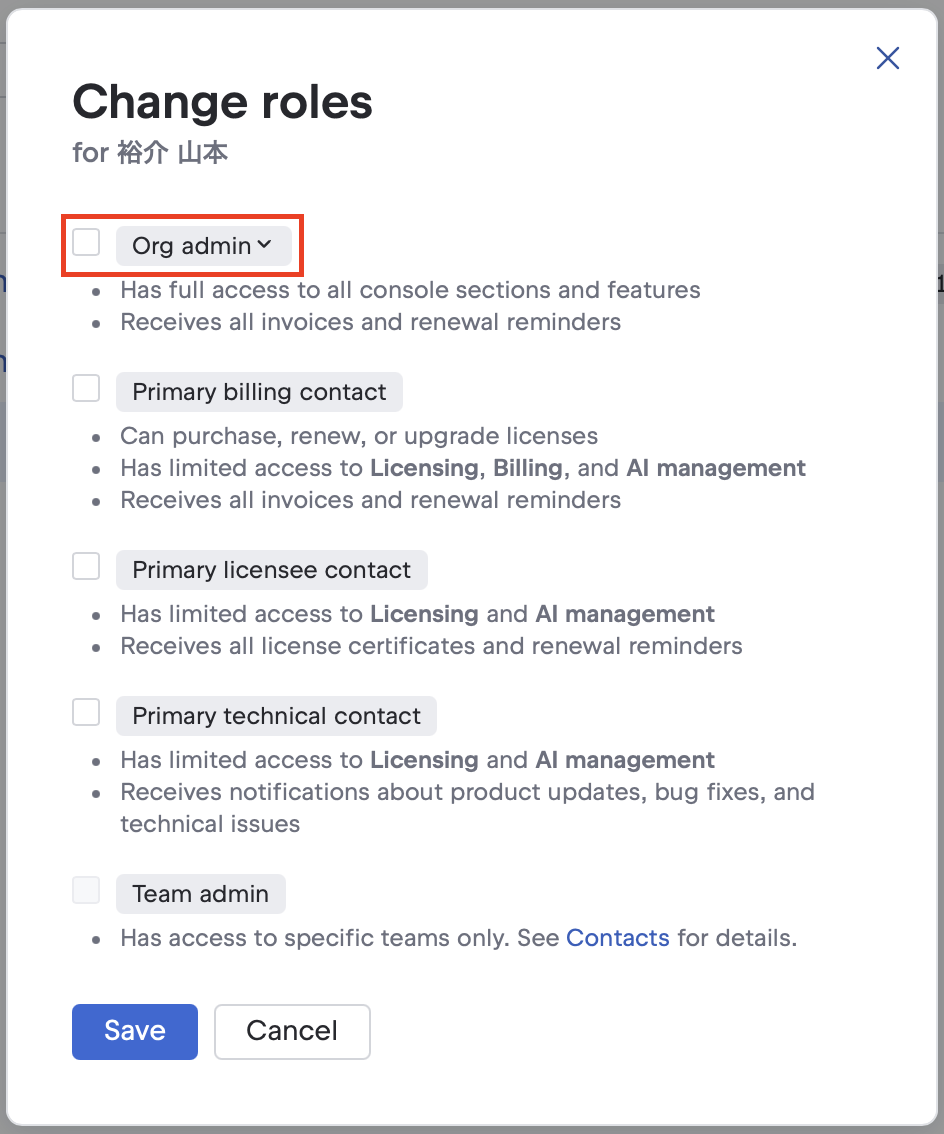Click the Team admin role tag
This screenshot has height=1134, width=944.
point(200,894)
